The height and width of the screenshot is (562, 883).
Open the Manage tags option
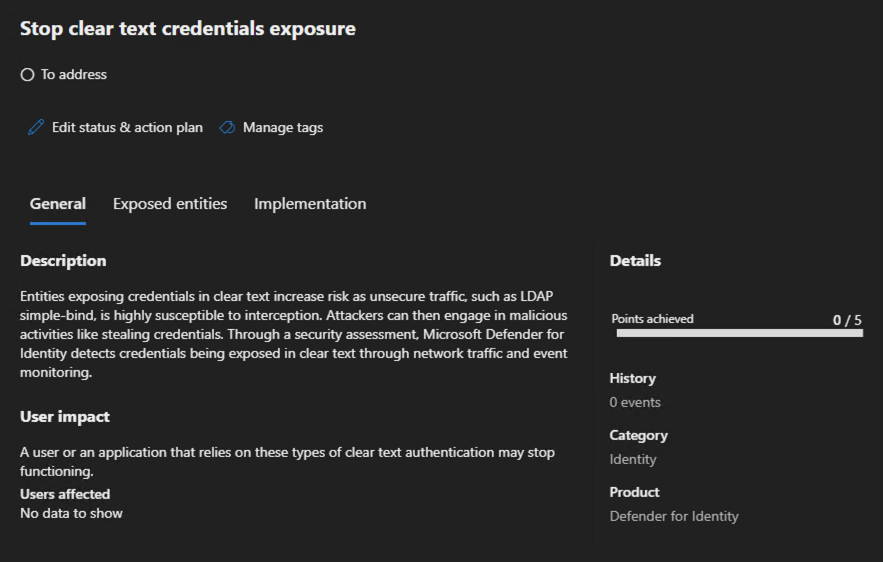[x=282, y=128]
